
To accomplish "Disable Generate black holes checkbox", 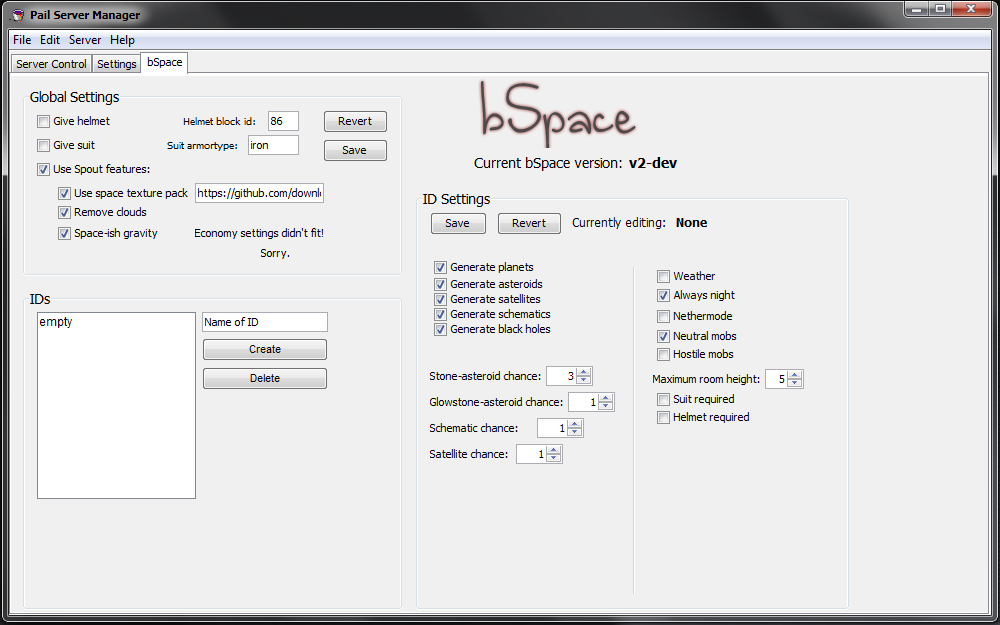I will point(440,330).
